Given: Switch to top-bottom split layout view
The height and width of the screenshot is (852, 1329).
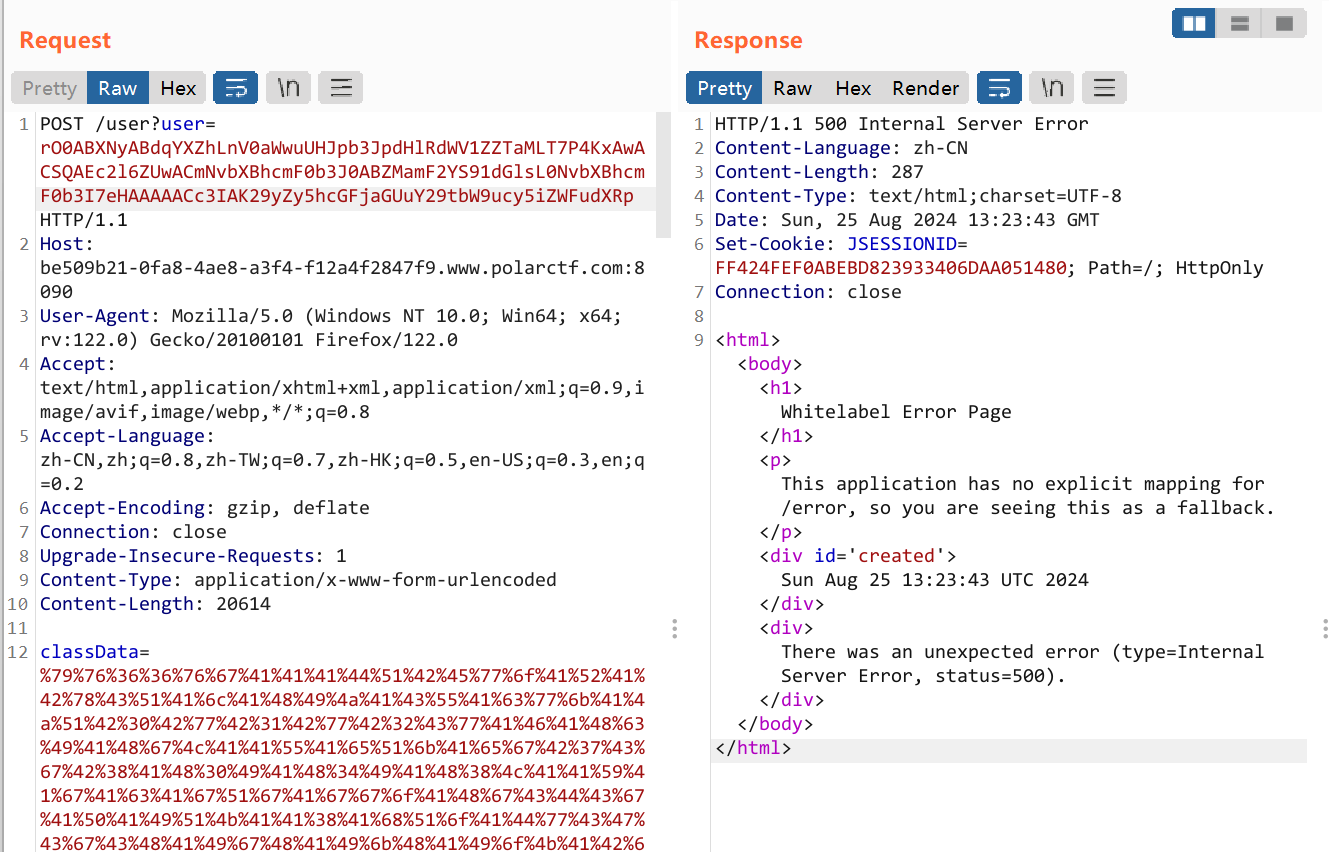Looking at the screenshot, I should (x=1239, y=23).
